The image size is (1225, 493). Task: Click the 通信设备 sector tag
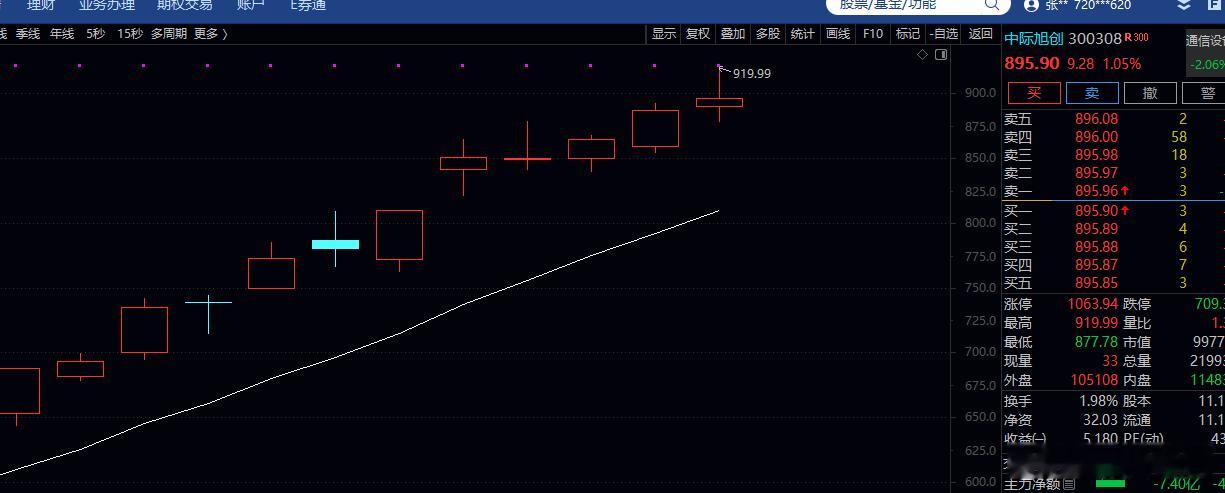[1205, 41]
